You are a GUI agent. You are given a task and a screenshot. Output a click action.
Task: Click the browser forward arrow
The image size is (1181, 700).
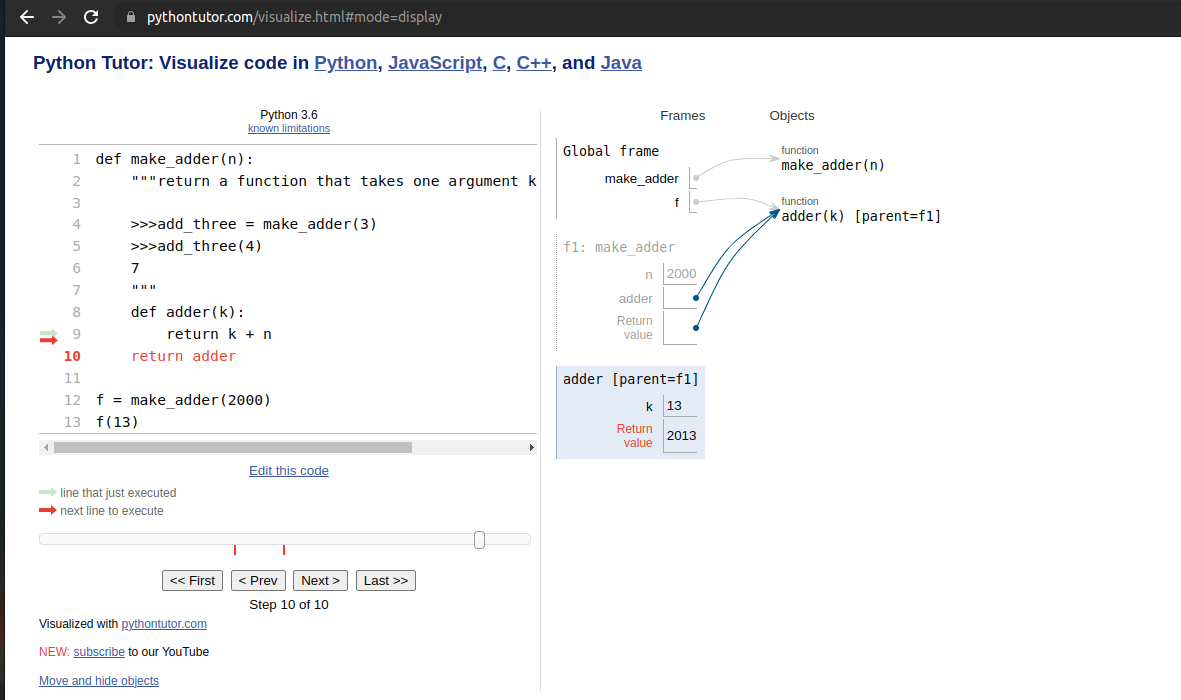(x=59, y=17)
